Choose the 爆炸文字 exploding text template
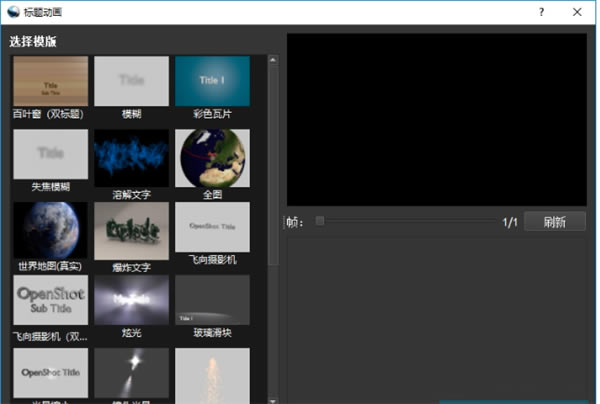 tap(131, 231)
